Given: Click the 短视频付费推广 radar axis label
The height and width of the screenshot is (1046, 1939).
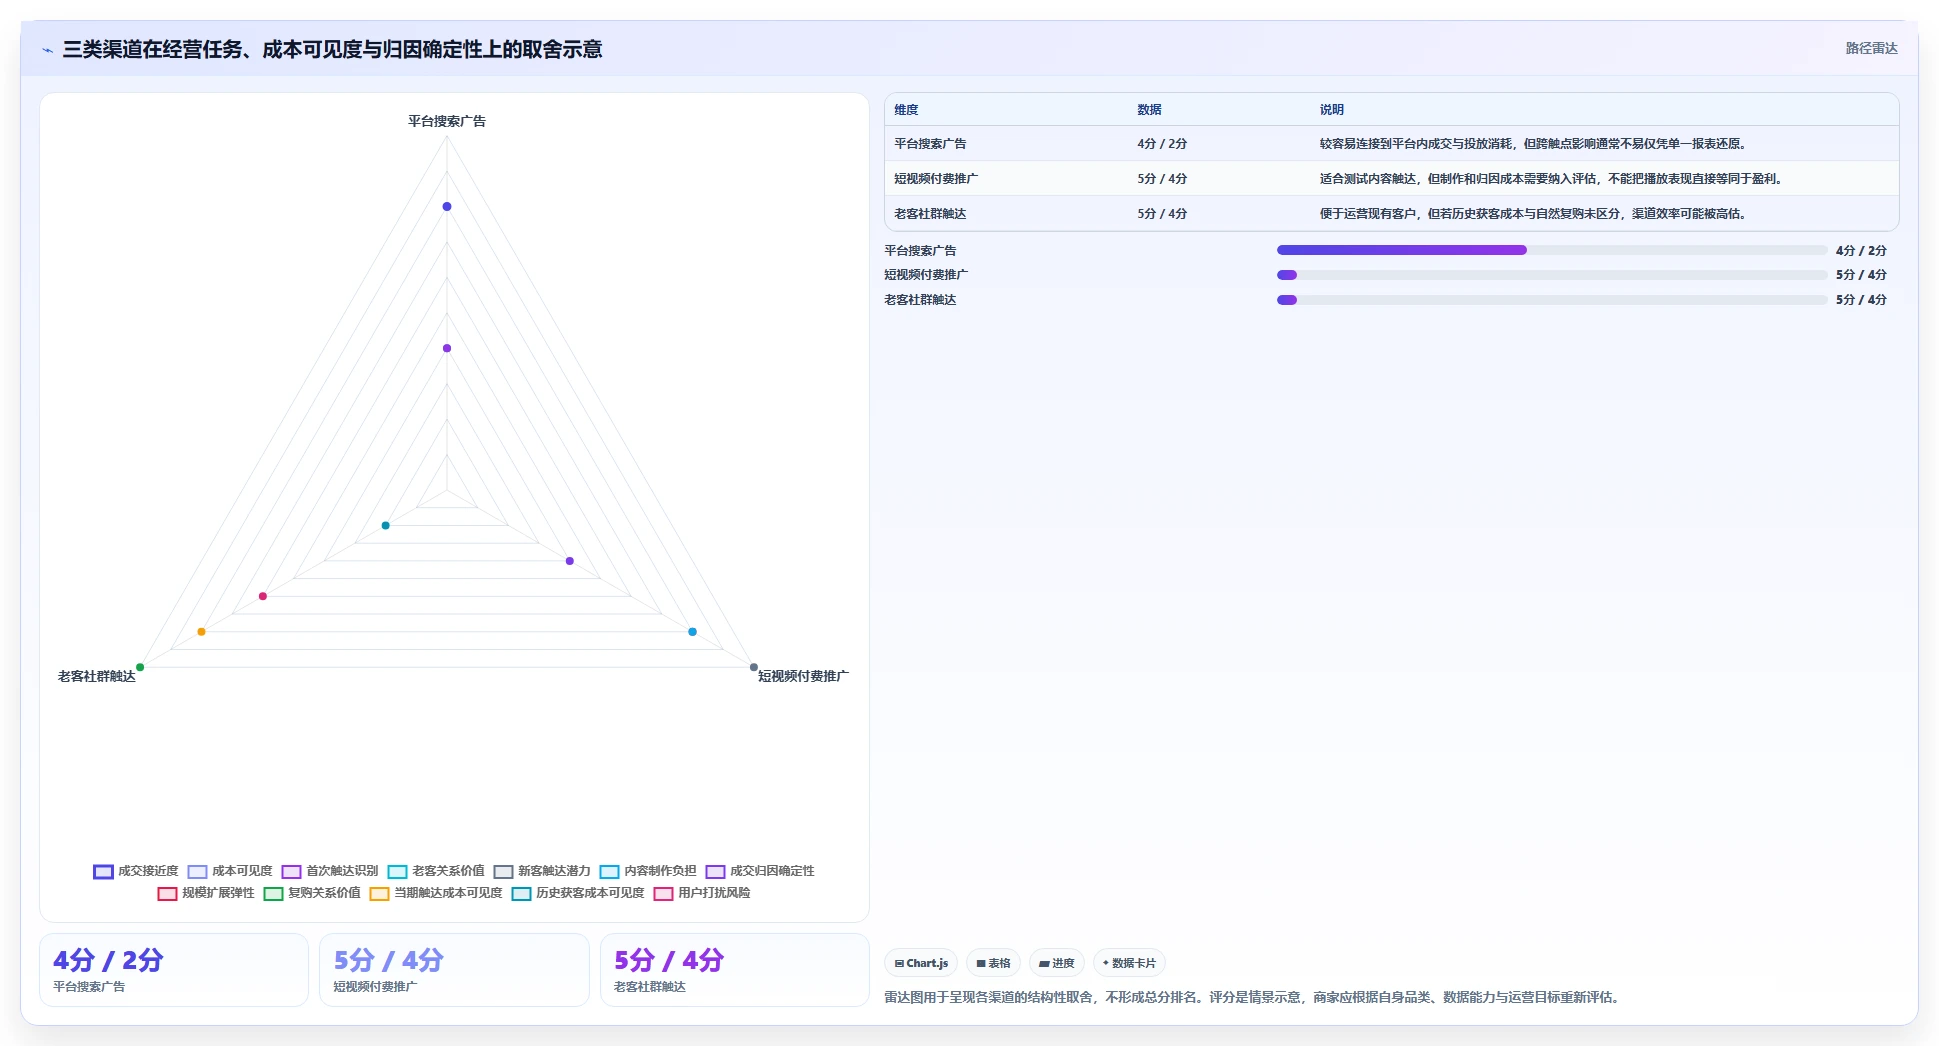Looking at the screenshot, I should [803, 677].
